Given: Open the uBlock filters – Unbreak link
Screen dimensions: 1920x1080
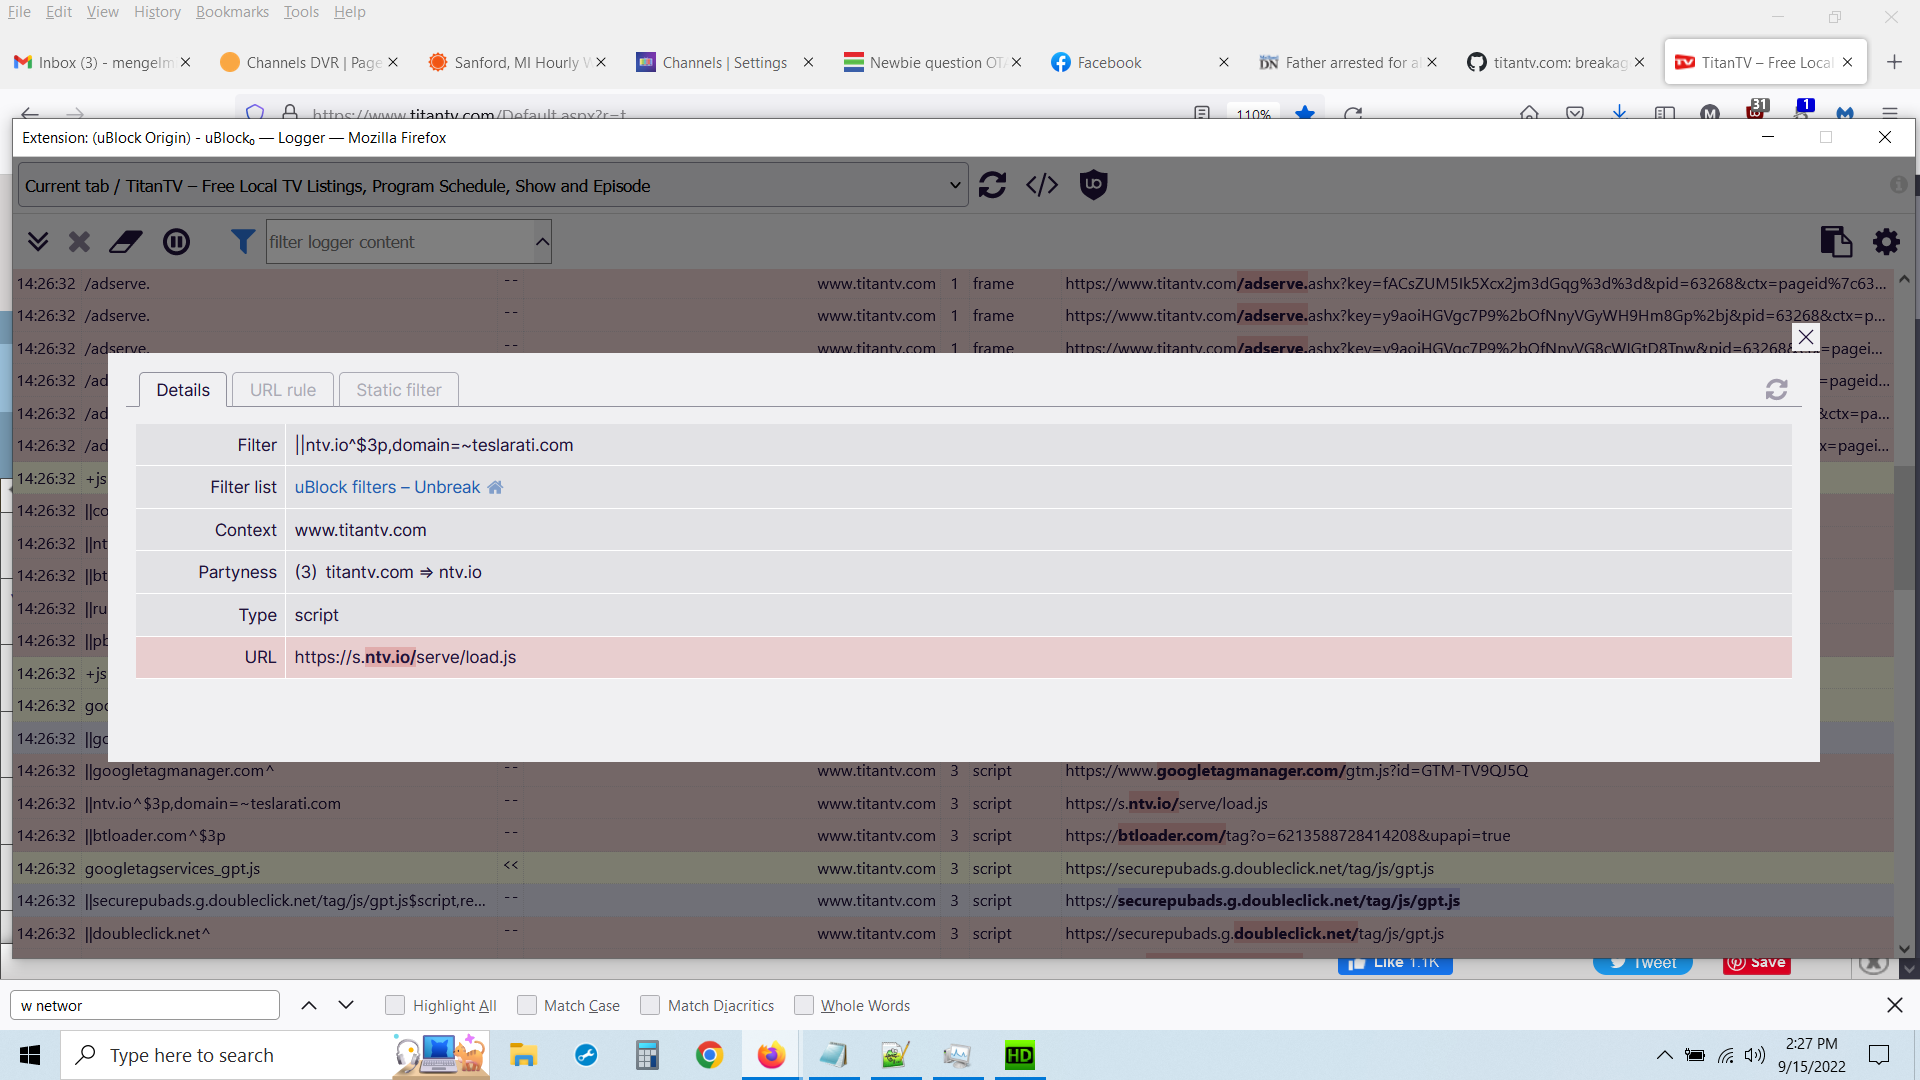Looking at the screenshot, I should point(387,487).
